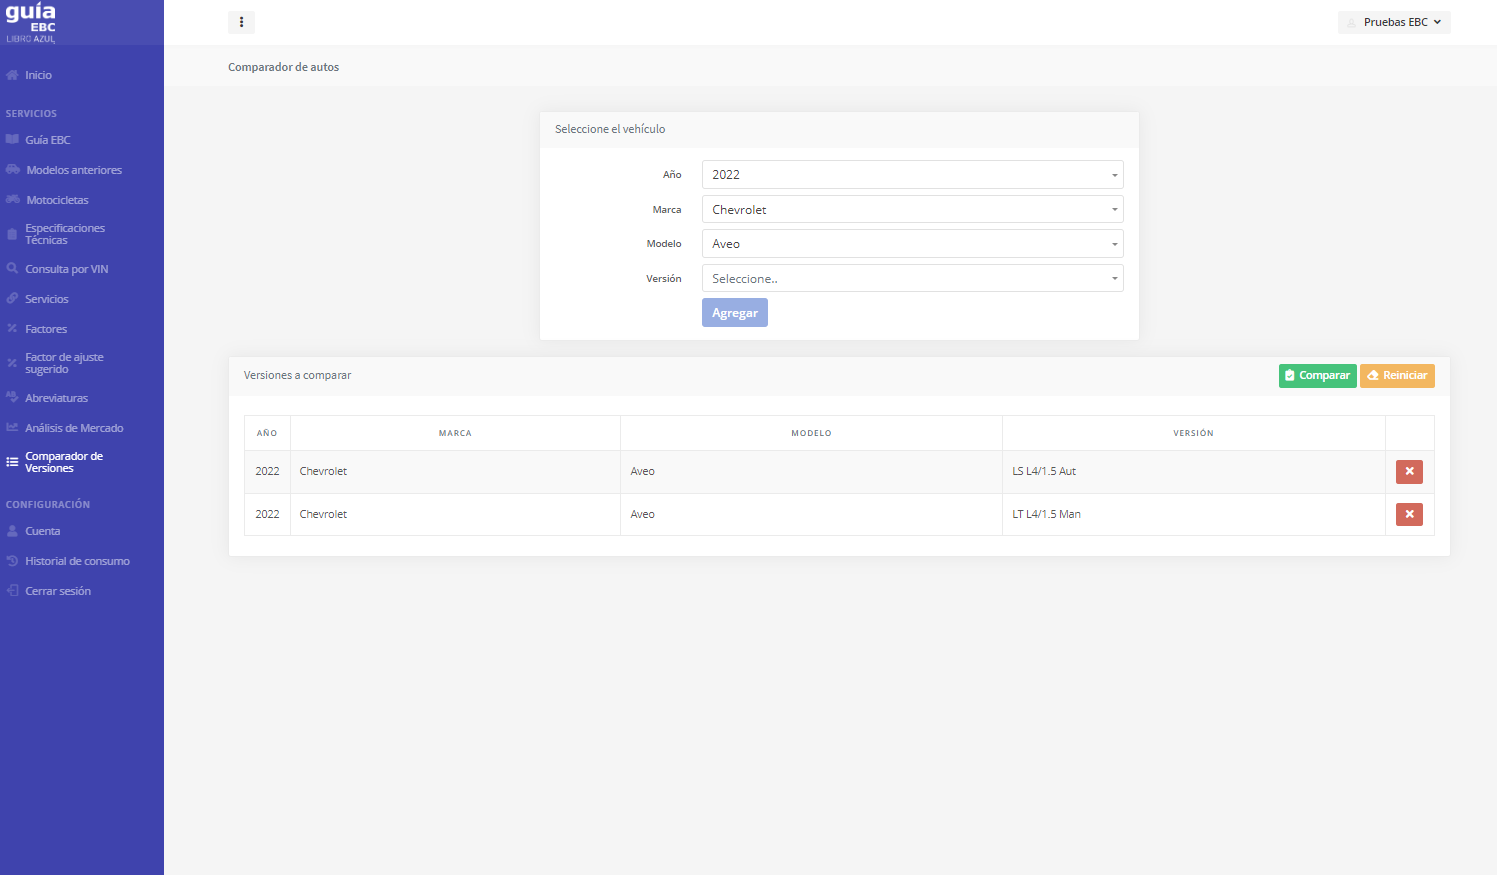Delete the LT L4/1.5 Man row

click(1409, 515)
